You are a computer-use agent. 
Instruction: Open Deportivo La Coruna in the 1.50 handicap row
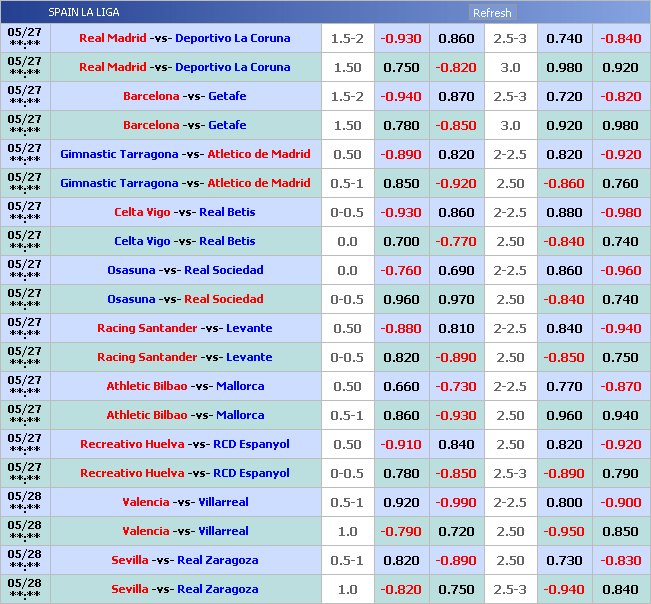[x=232, y=67]
